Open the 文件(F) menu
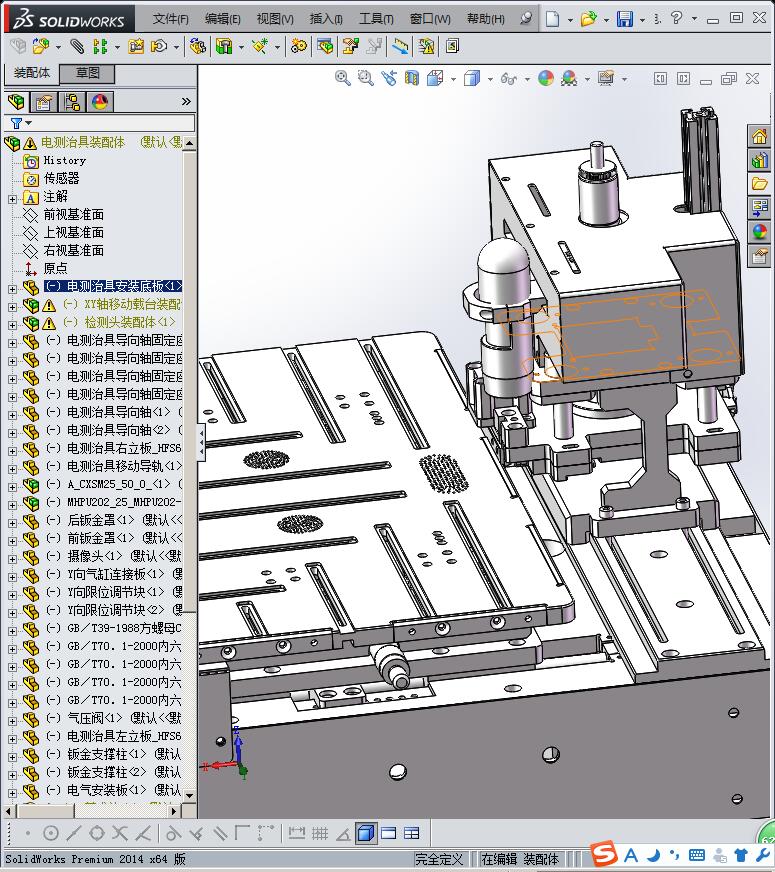The width and height of the screenshot is (775, 872). click(171, 19)
